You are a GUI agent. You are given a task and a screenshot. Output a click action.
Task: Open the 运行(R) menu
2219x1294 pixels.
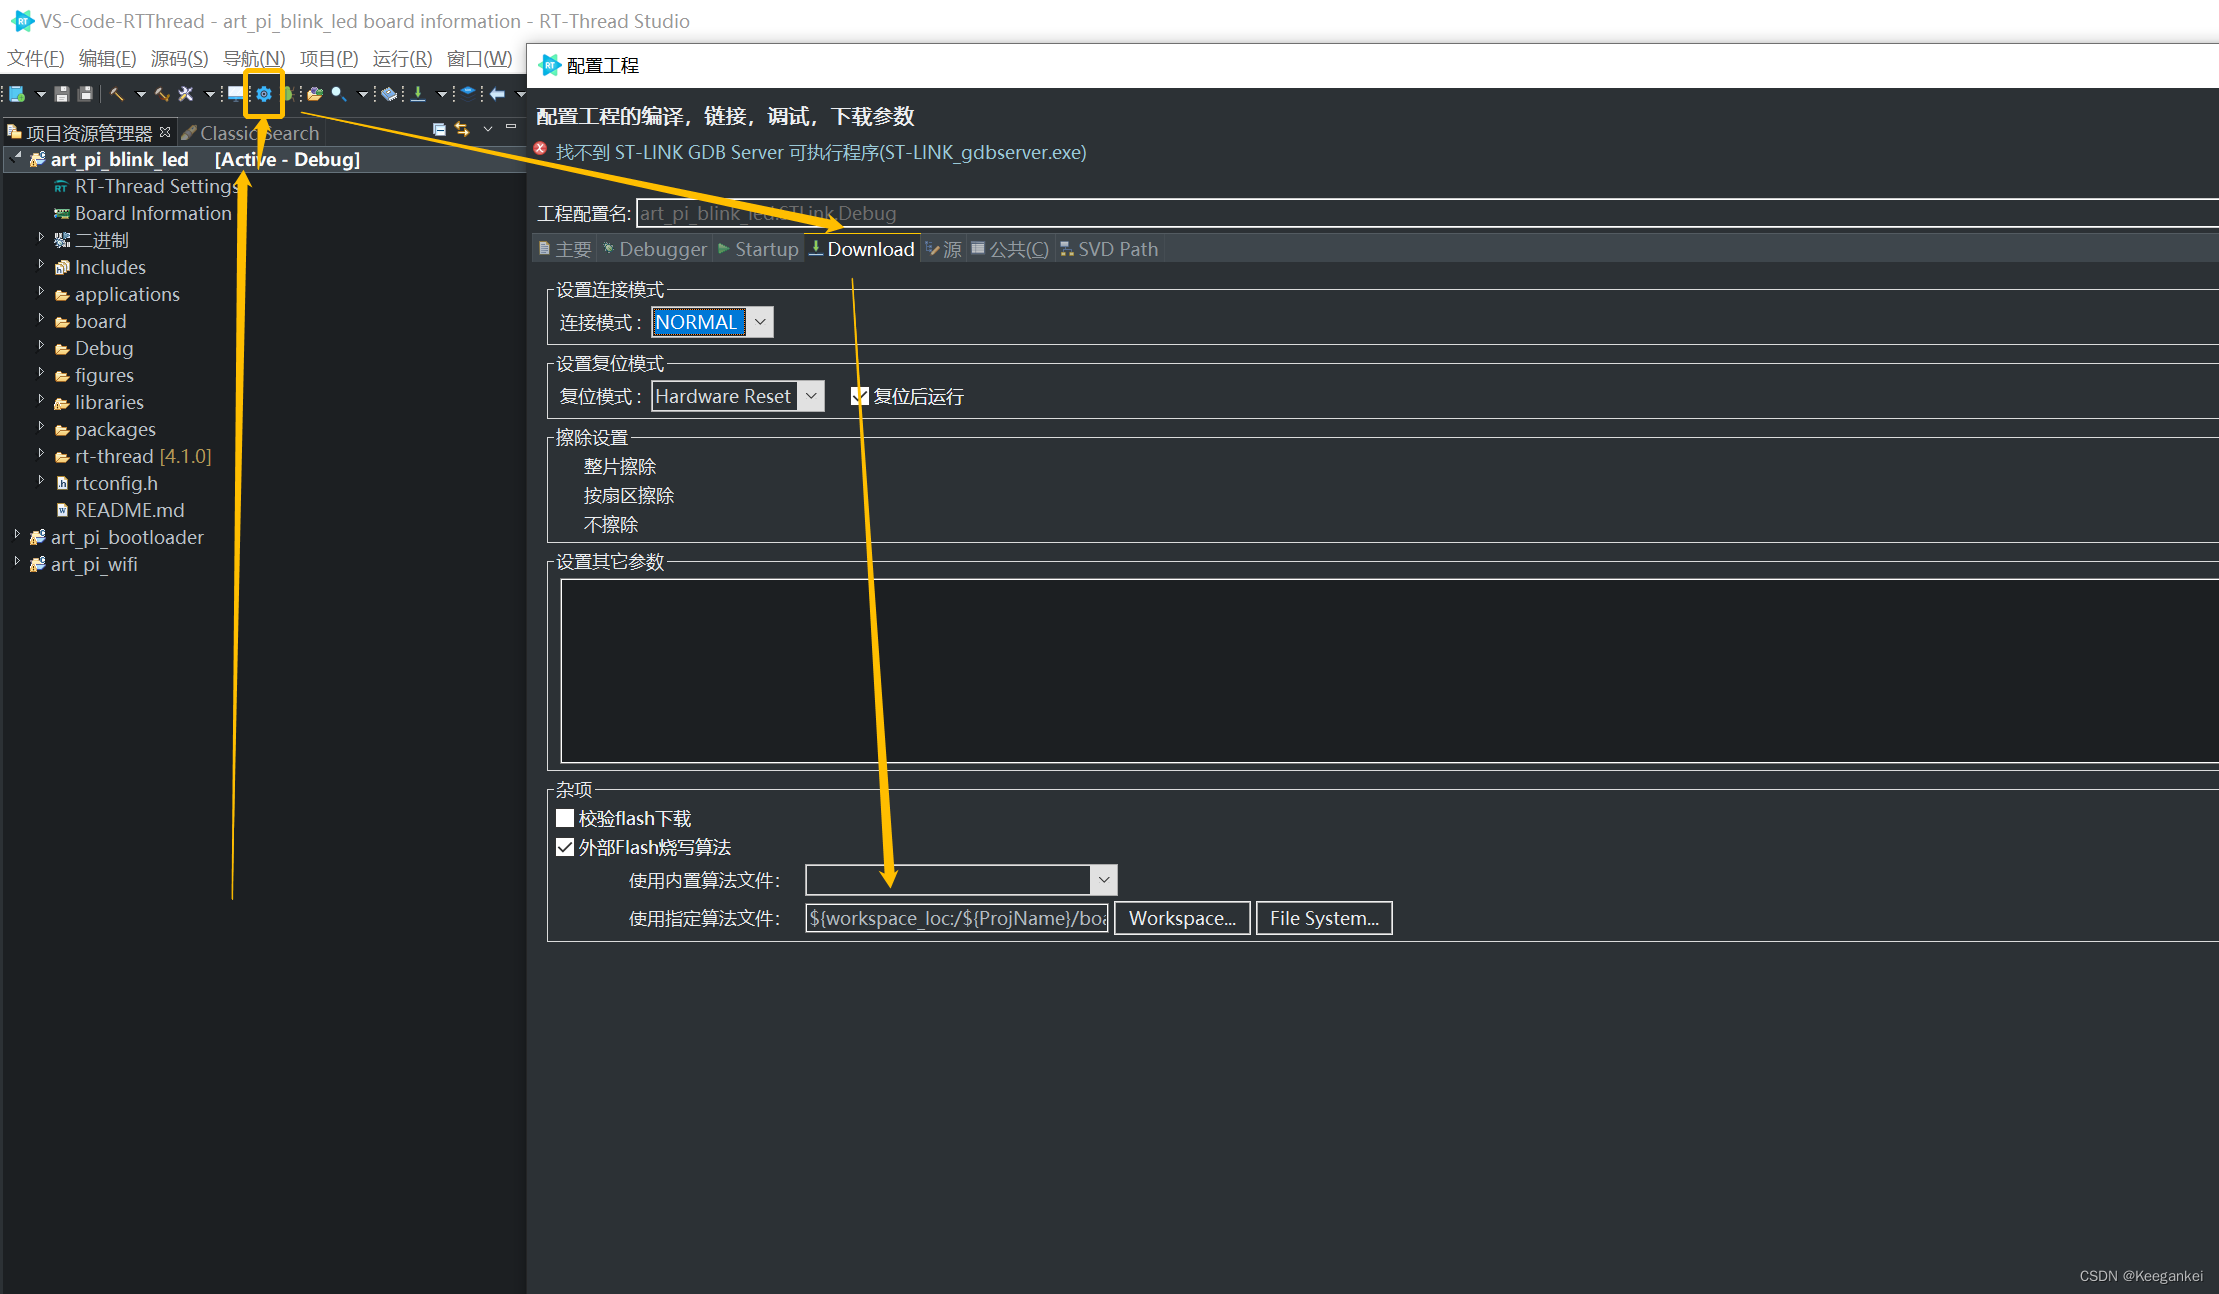(x=402, y=59)
